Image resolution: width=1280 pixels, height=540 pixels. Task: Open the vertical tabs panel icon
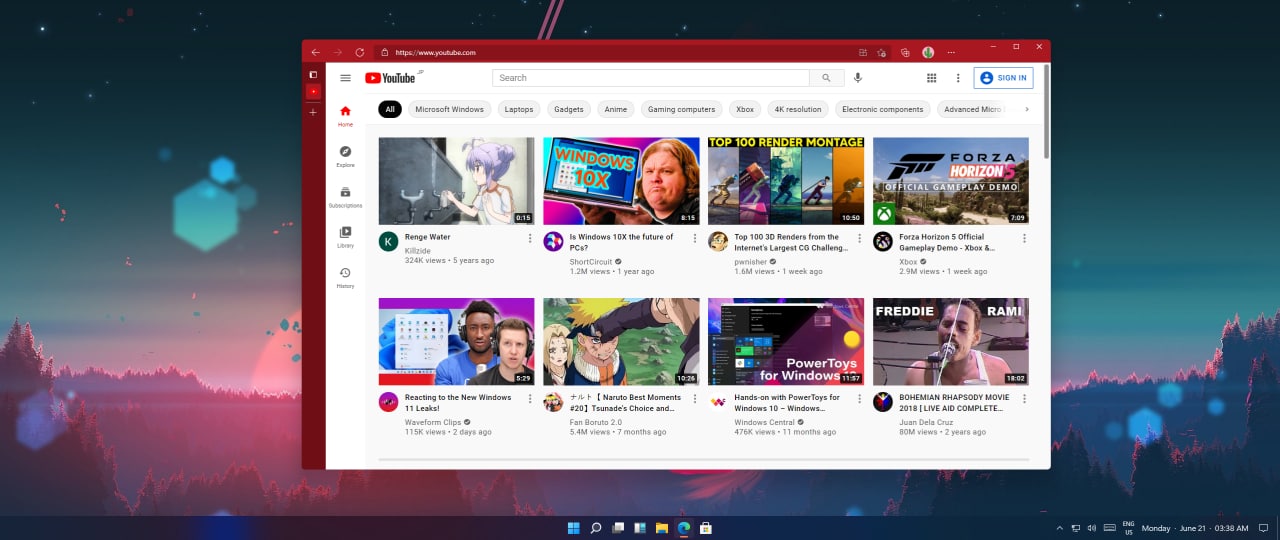coord(313,74)
